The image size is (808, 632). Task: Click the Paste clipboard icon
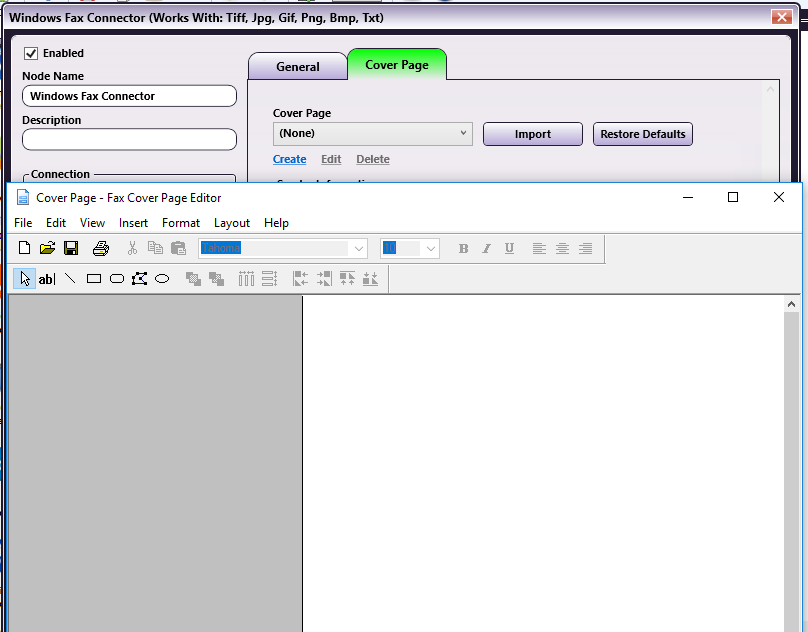coord(178,248)
